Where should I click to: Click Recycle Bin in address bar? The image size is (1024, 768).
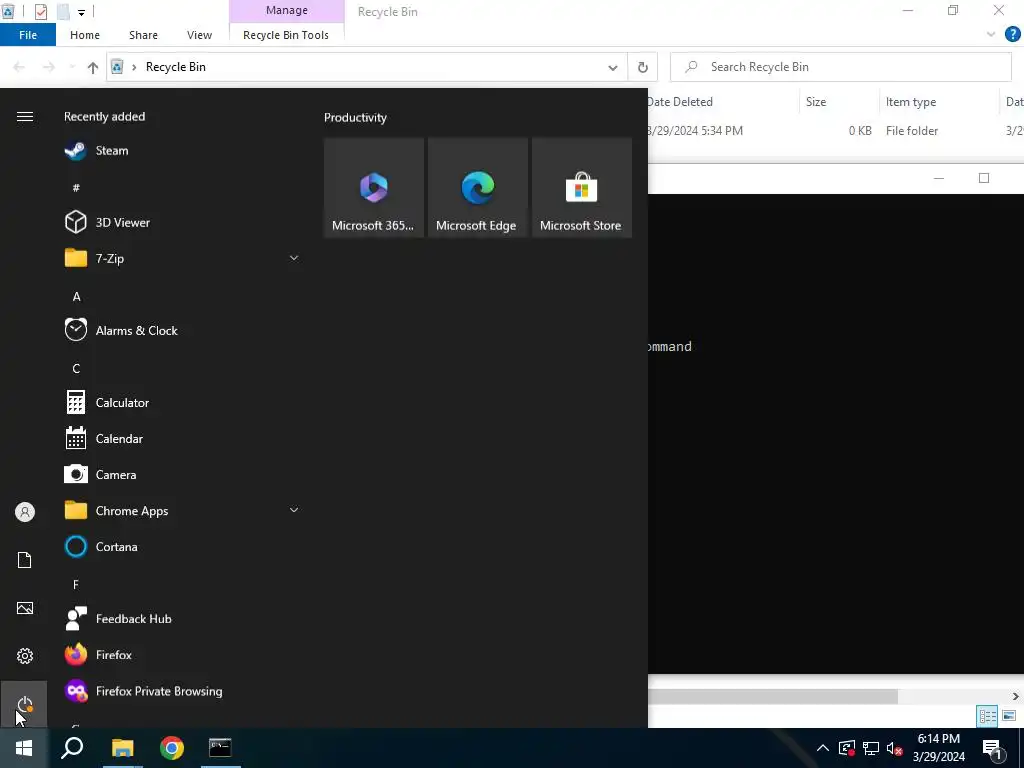click(176, 67)
